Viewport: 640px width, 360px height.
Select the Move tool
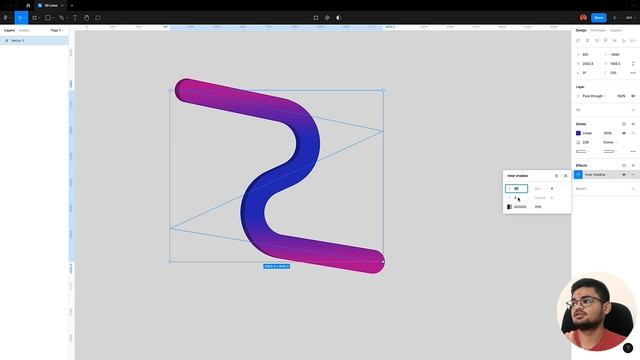[x=20, y=18]
